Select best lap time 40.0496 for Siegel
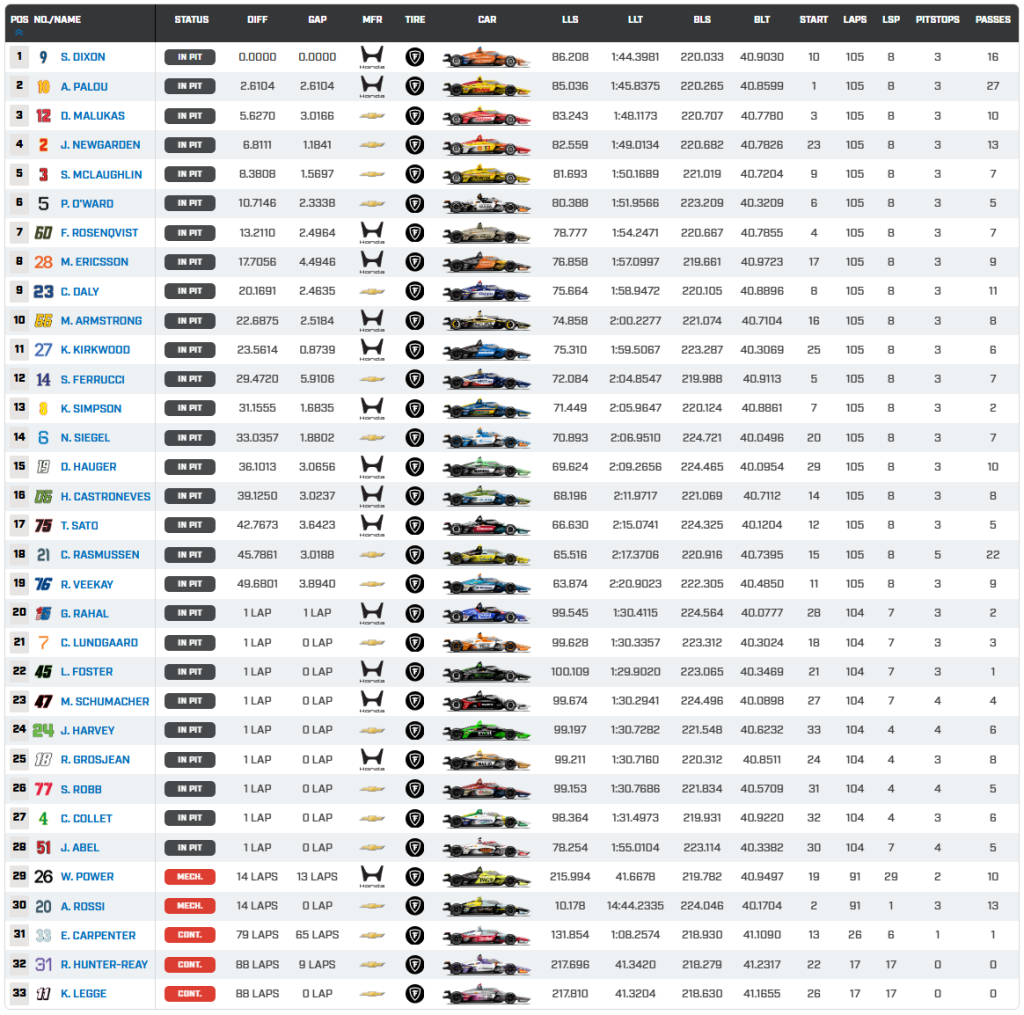 [x=762, y=438]
